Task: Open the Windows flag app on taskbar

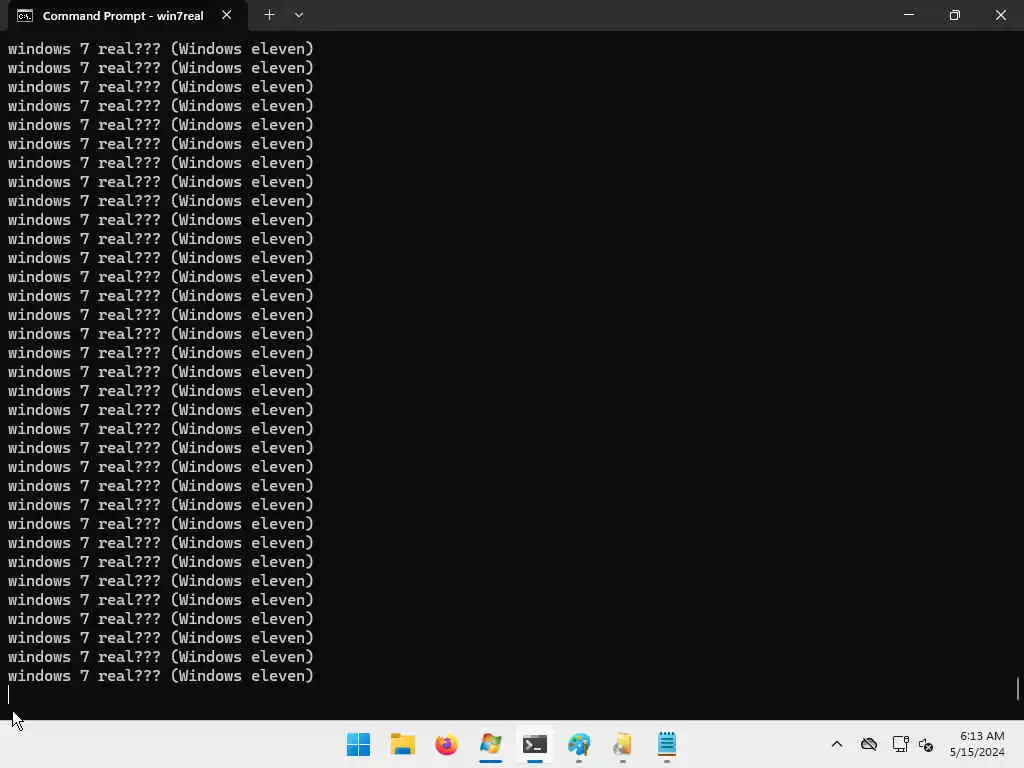Action: (490, 744)
